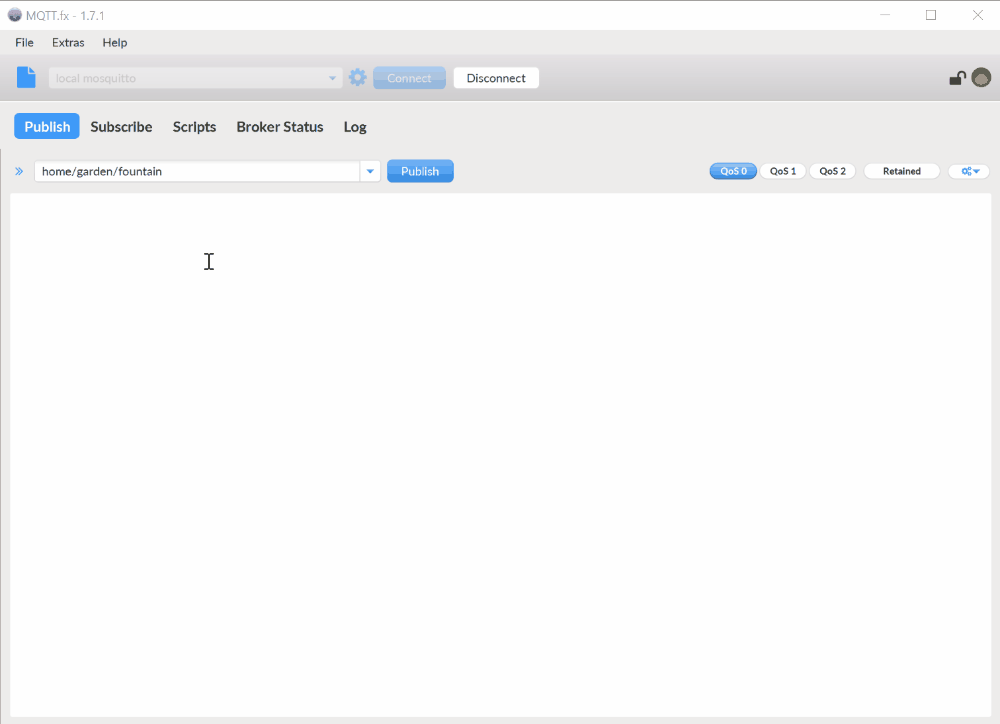
Task: Open the File menu
Action: coord(24,43)
